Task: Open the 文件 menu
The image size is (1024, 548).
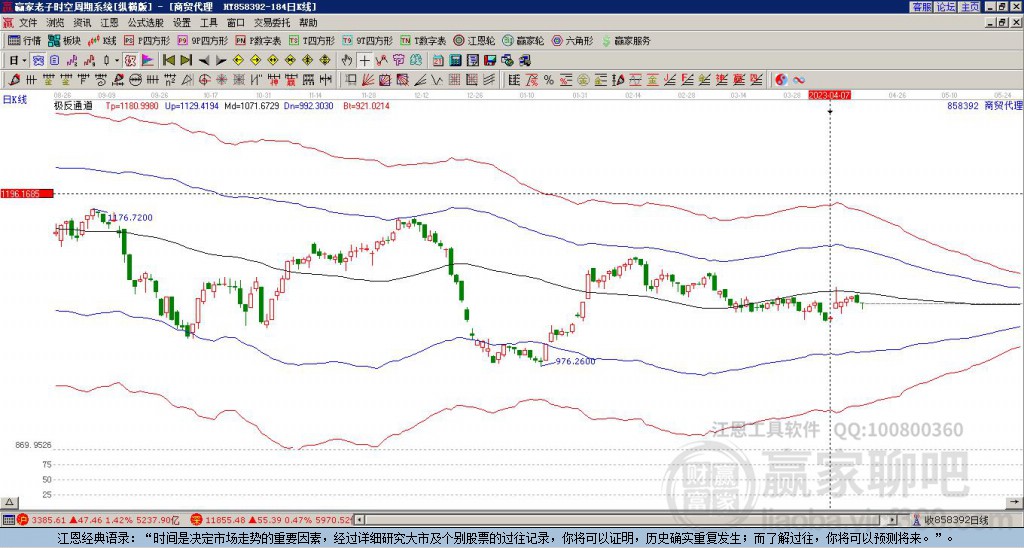Action: (x=28, y=23)
